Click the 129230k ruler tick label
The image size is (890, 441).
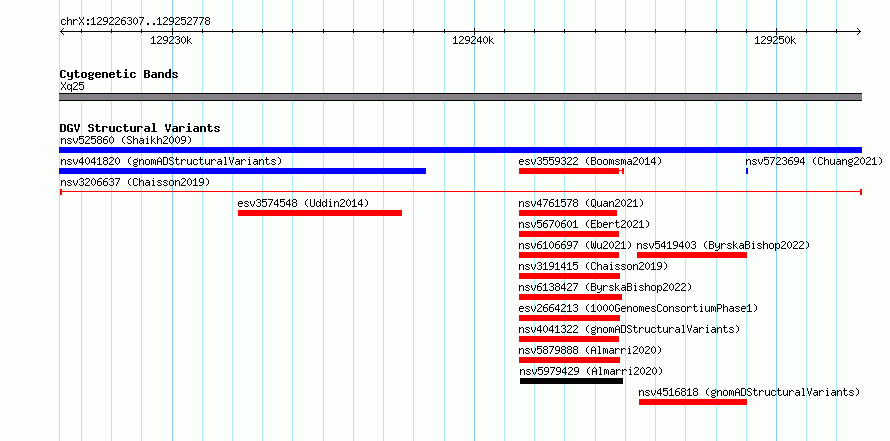tap(171, 40)
